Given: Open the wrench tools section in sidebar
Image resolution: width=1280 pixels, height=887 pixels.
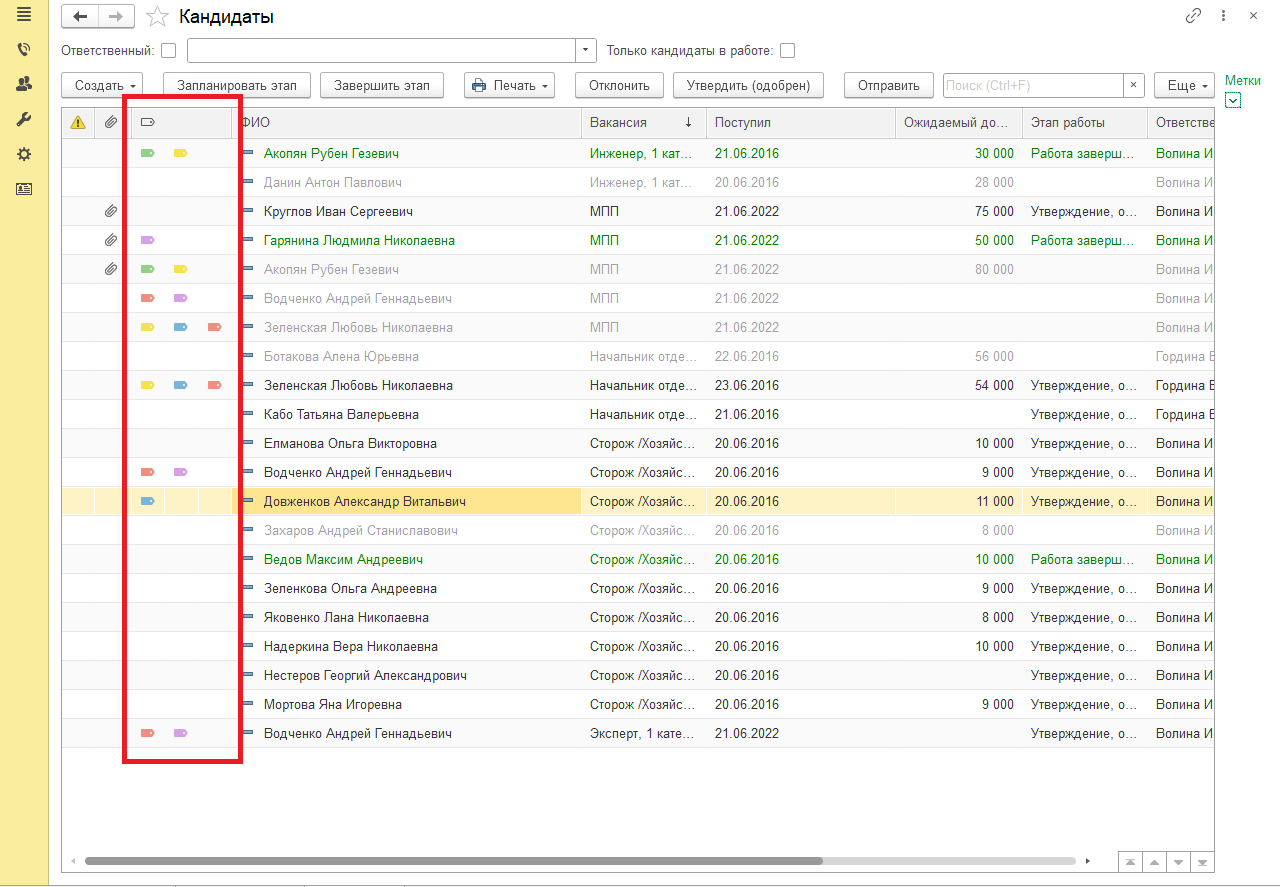Looking at the screenshot, I should [24, 120].
